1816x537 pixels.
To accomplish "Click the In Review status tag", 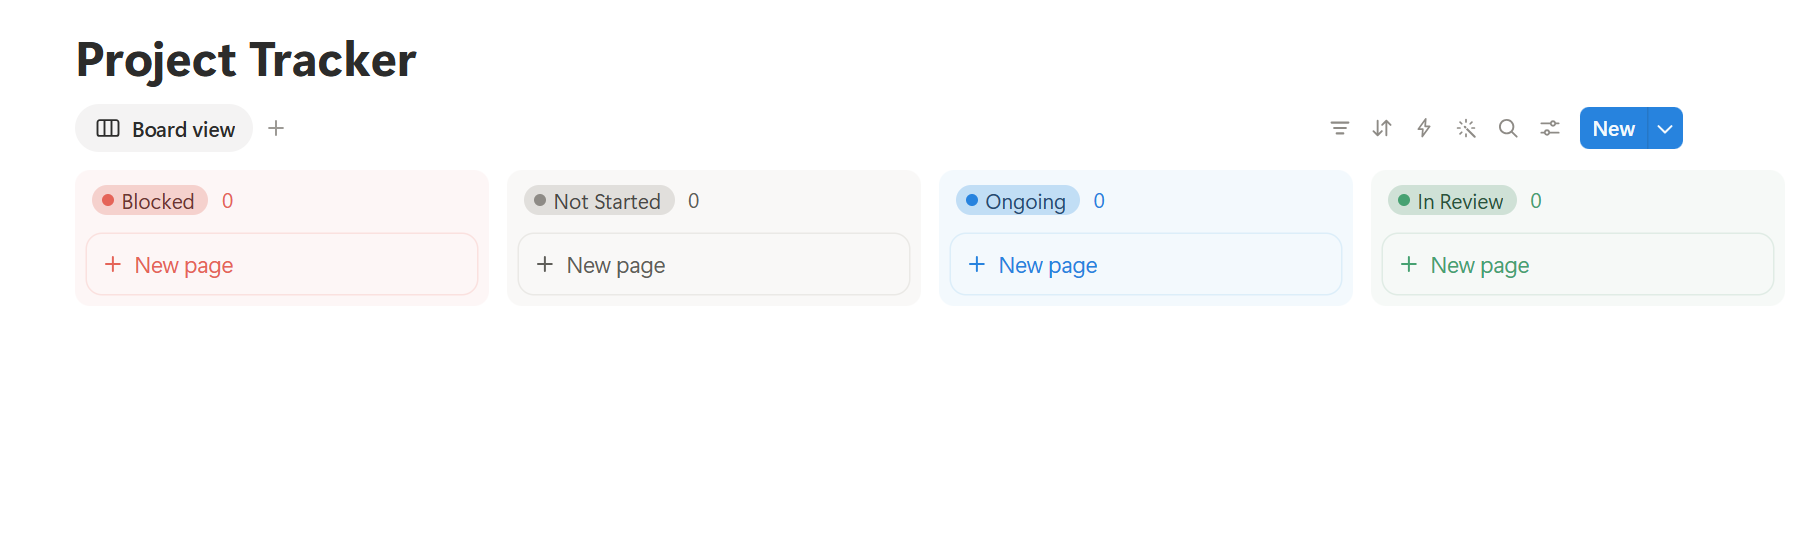I will 1452,201.
